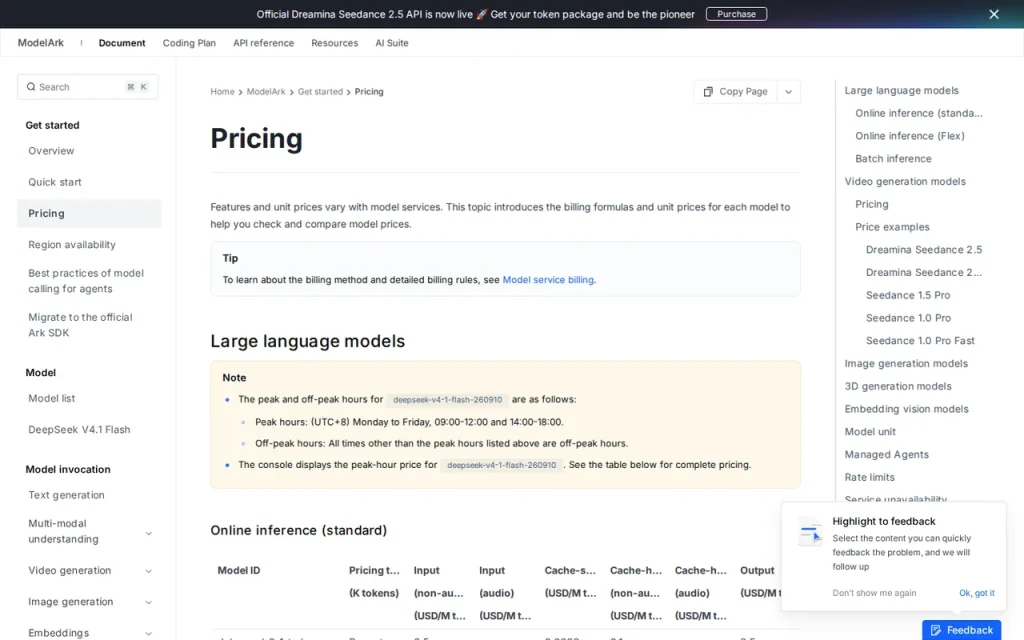Click the copy icon beside Copy Page
The width and height of the screenshot is (1024, 640).
(707, 91)
